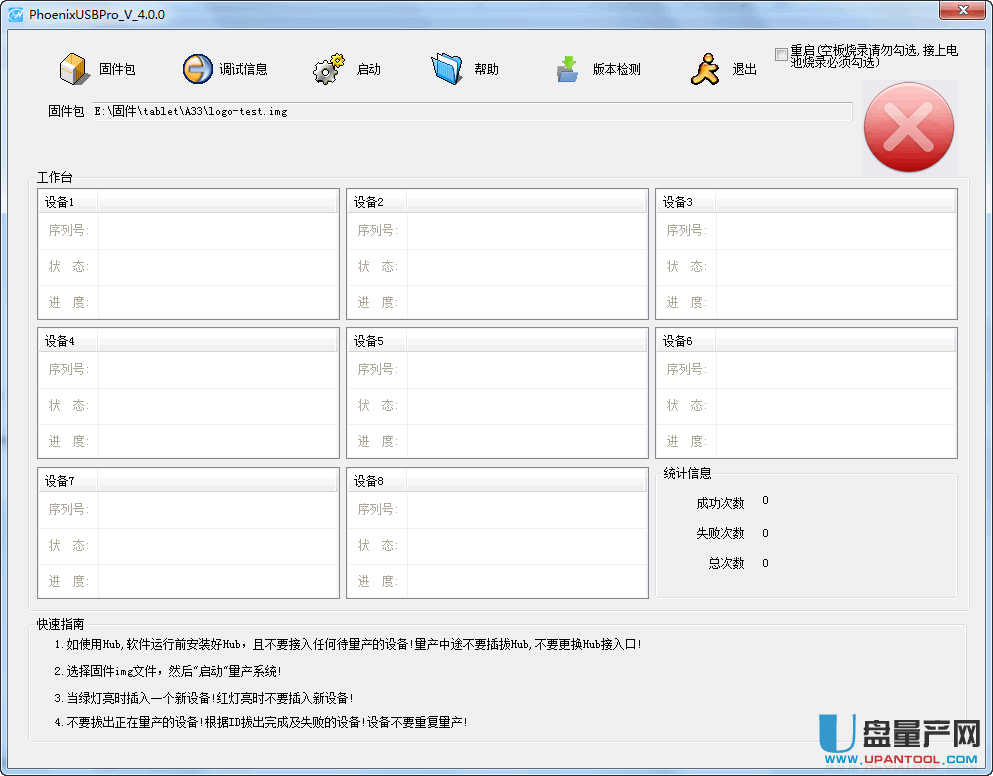This screenshot has width=993, height=776.
Task: Select the 设备1 serial number field
Action: 218,231
